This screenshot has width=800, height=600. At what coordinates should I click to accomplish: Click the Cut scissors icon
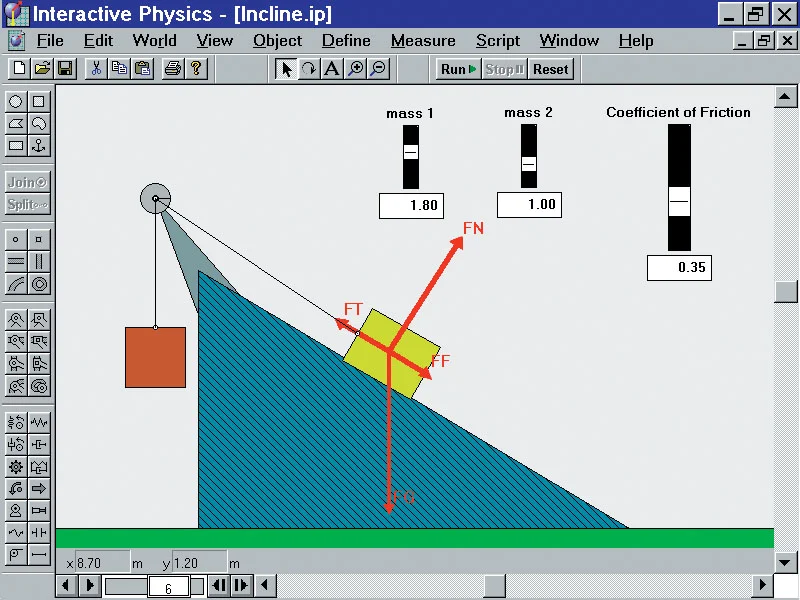click(97, 69)
